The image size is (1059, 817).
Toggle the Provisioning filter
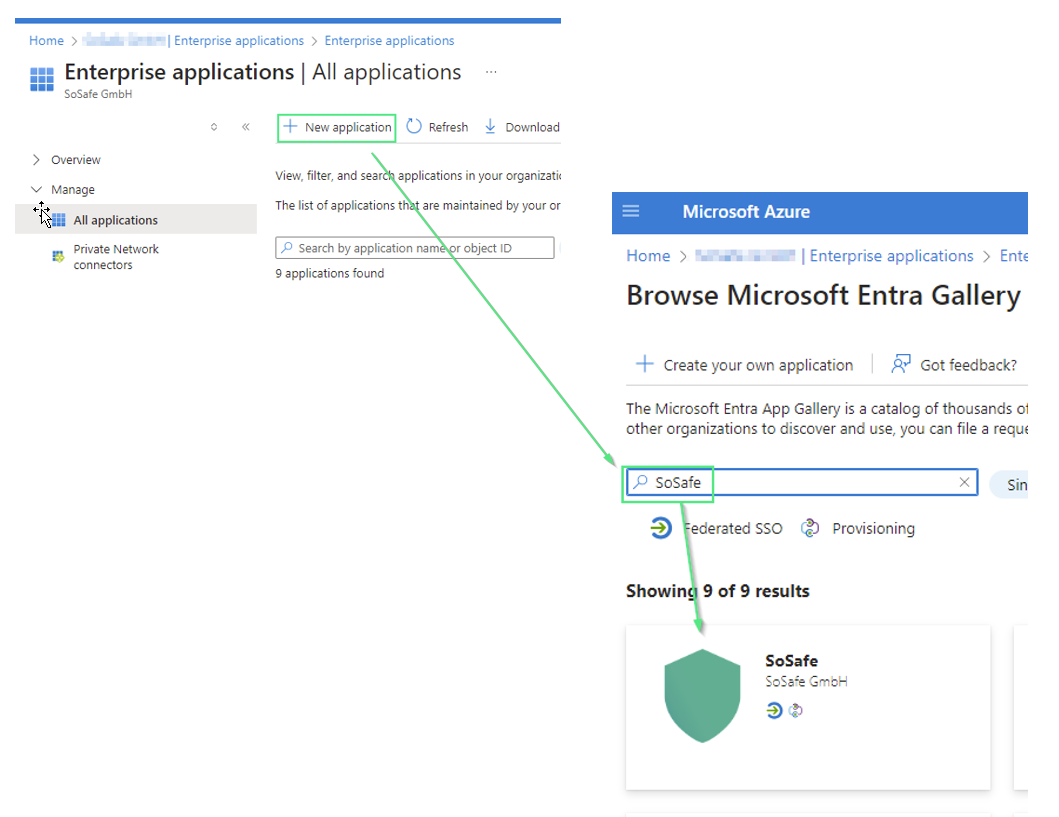(810, 528)
